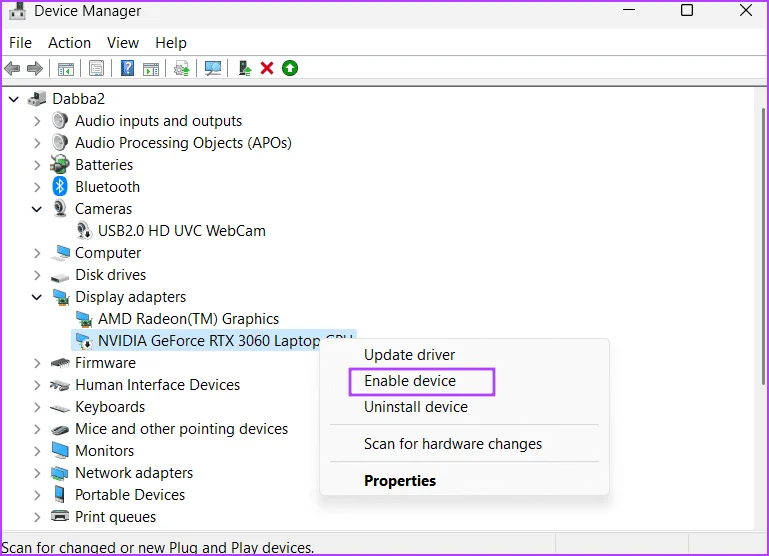Click the Dabba2 computer icon

tap(37, 99)
